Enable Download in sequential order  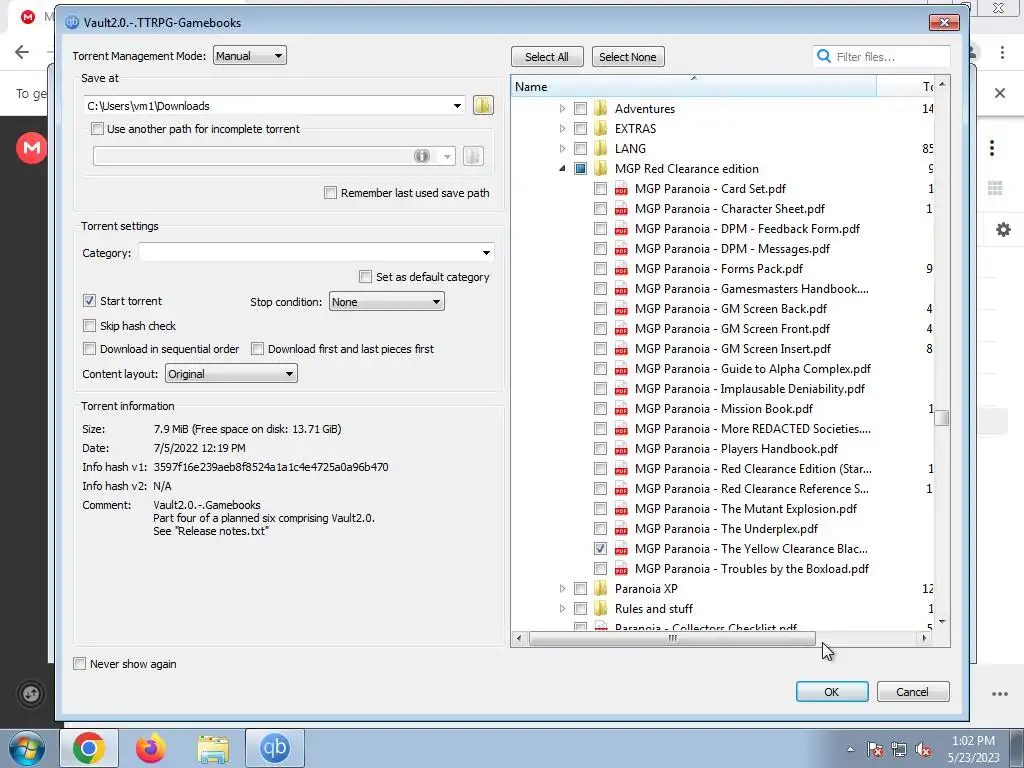coord(89,349)
